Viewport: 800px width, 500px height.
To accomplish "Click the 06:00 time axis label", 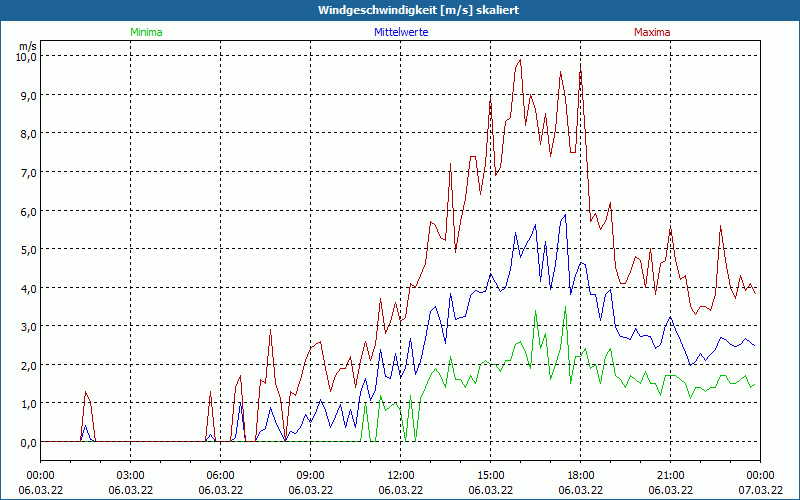I will 221,475.
